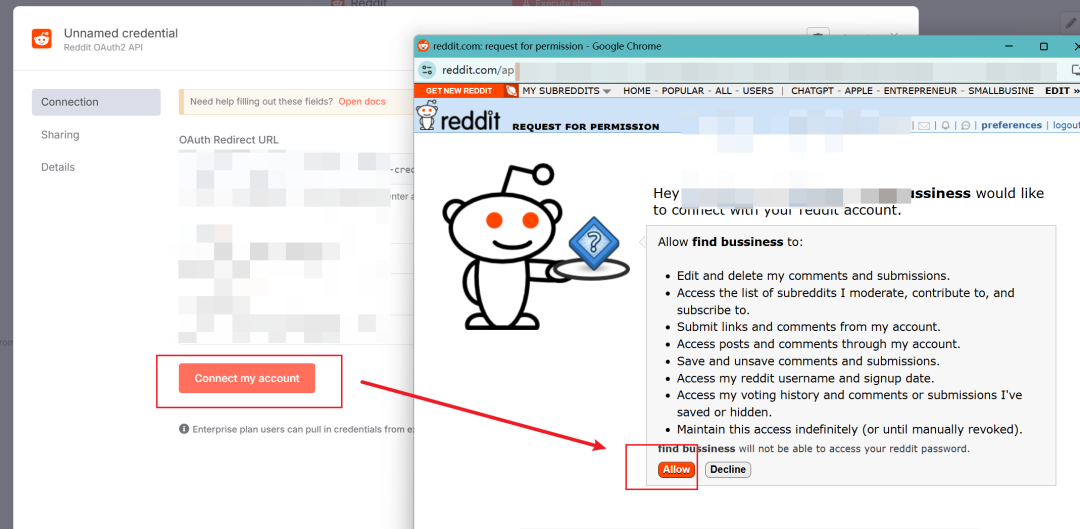Click the Reddit credential icon beside Unnamed credential
Image resolution: width=1080 pixels, height=529 pixels.
click(41, 39)
